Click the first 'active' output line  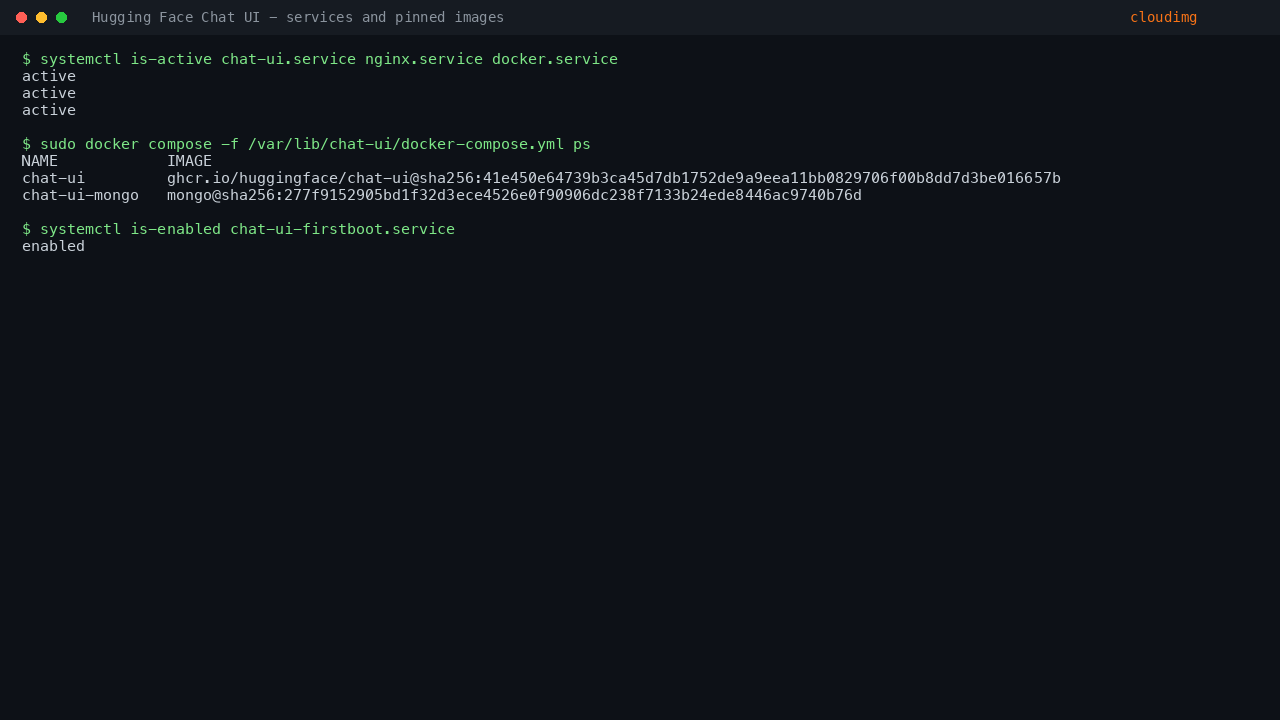click(49, 76)
